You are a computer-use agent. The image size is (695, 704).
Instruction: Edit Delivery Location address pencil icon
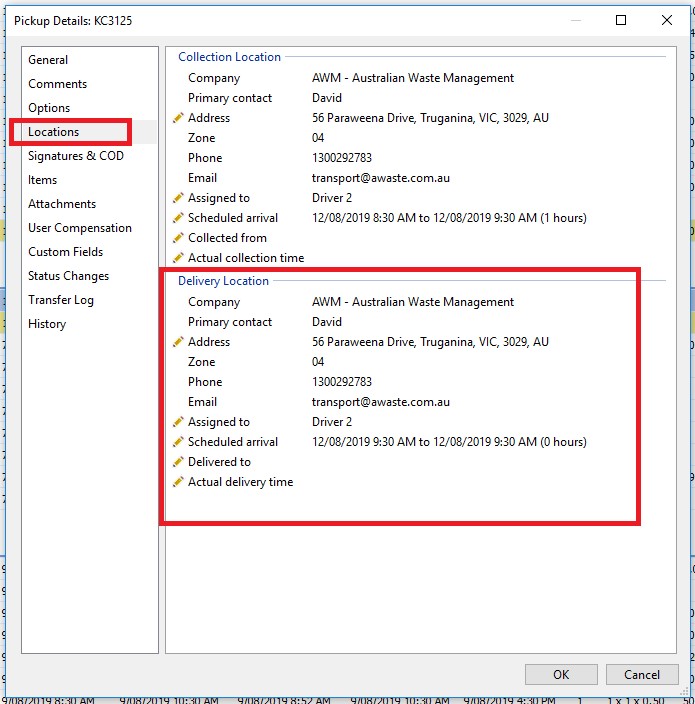[178, 342]
